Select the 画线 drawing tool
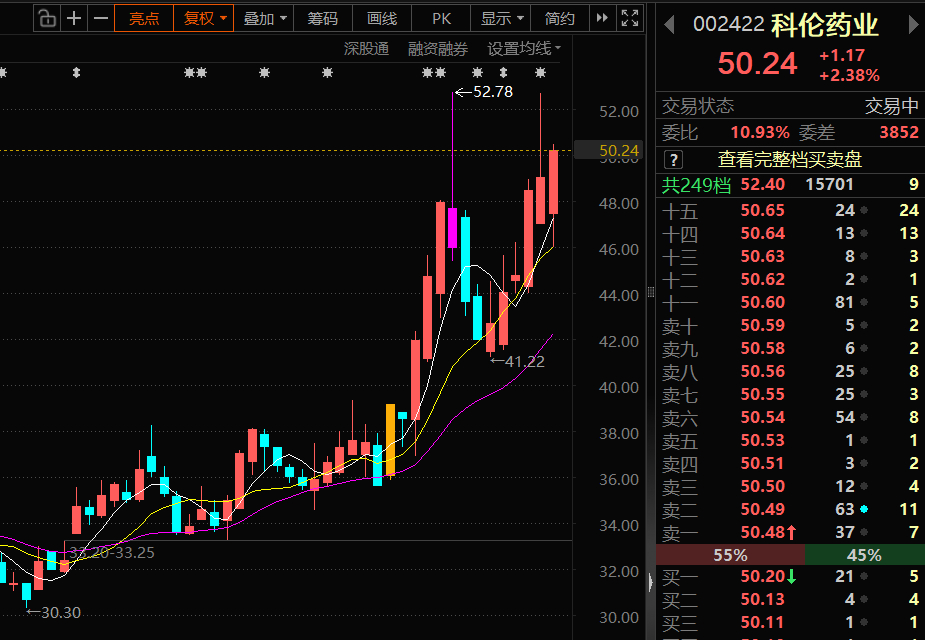The width and height of the screenshot is (925, 640). (x=382, y=18)
